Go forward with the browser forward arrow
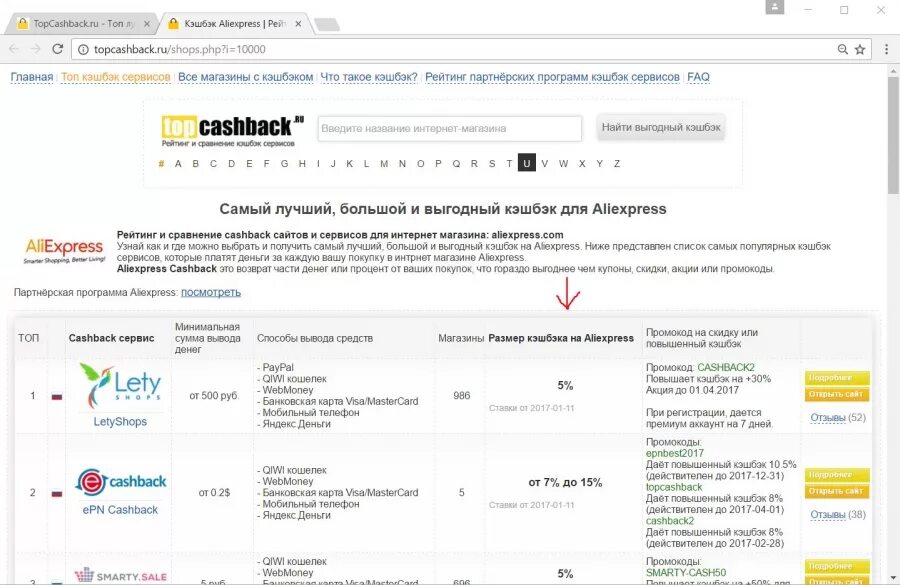This screenshot has height=585, width=900. point(36,49)
